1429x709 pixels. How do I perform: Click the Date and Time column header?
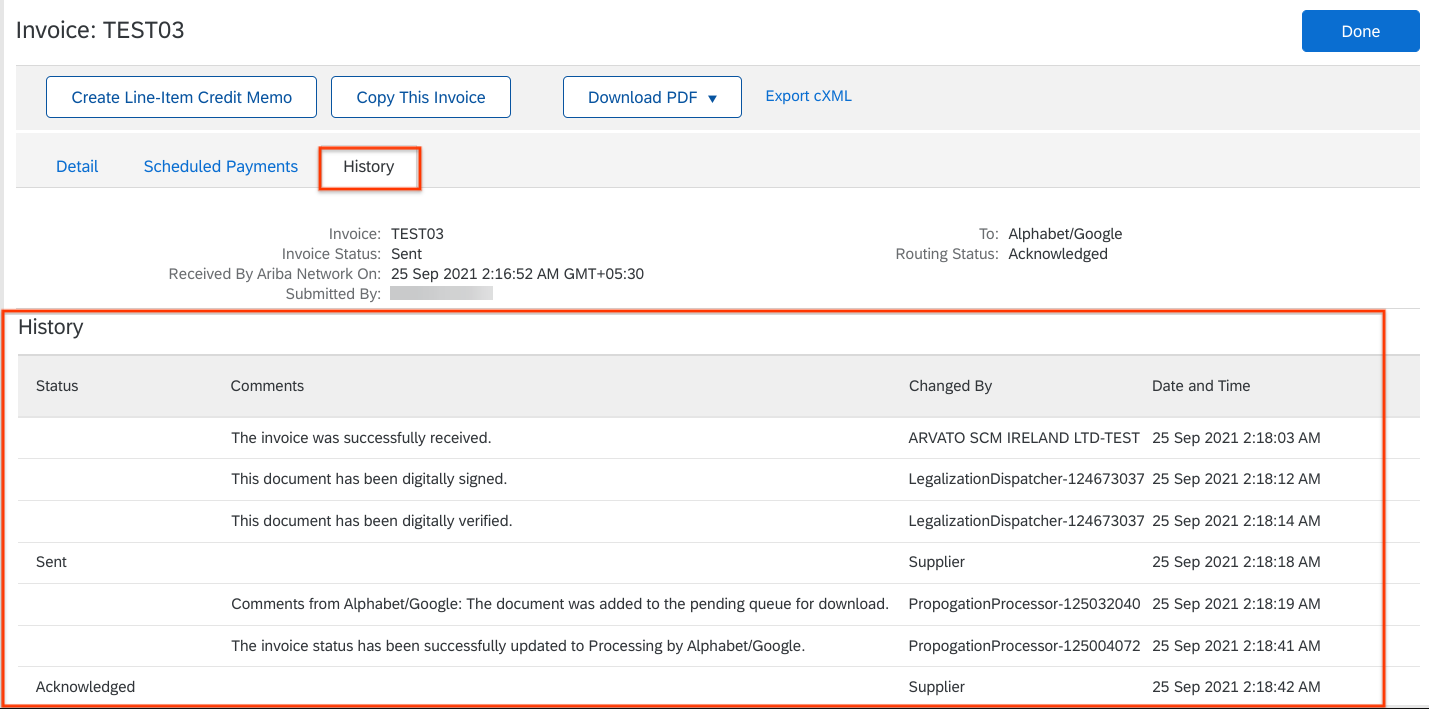click(1200, 386)
